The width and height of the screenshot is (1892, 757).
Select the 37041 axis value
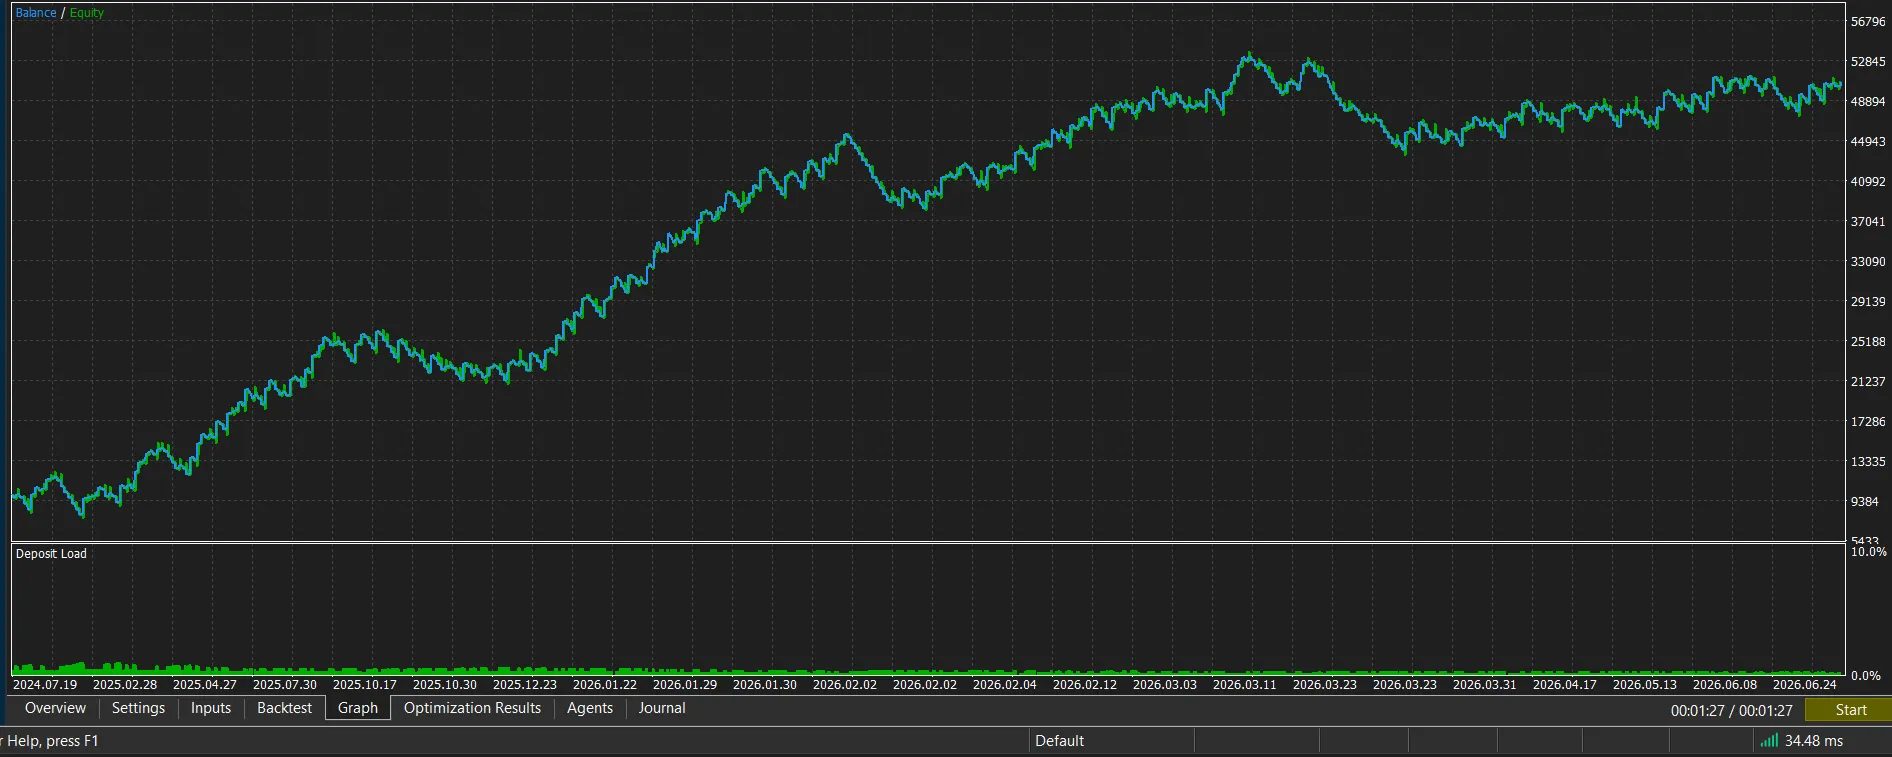pos(1868,222)
